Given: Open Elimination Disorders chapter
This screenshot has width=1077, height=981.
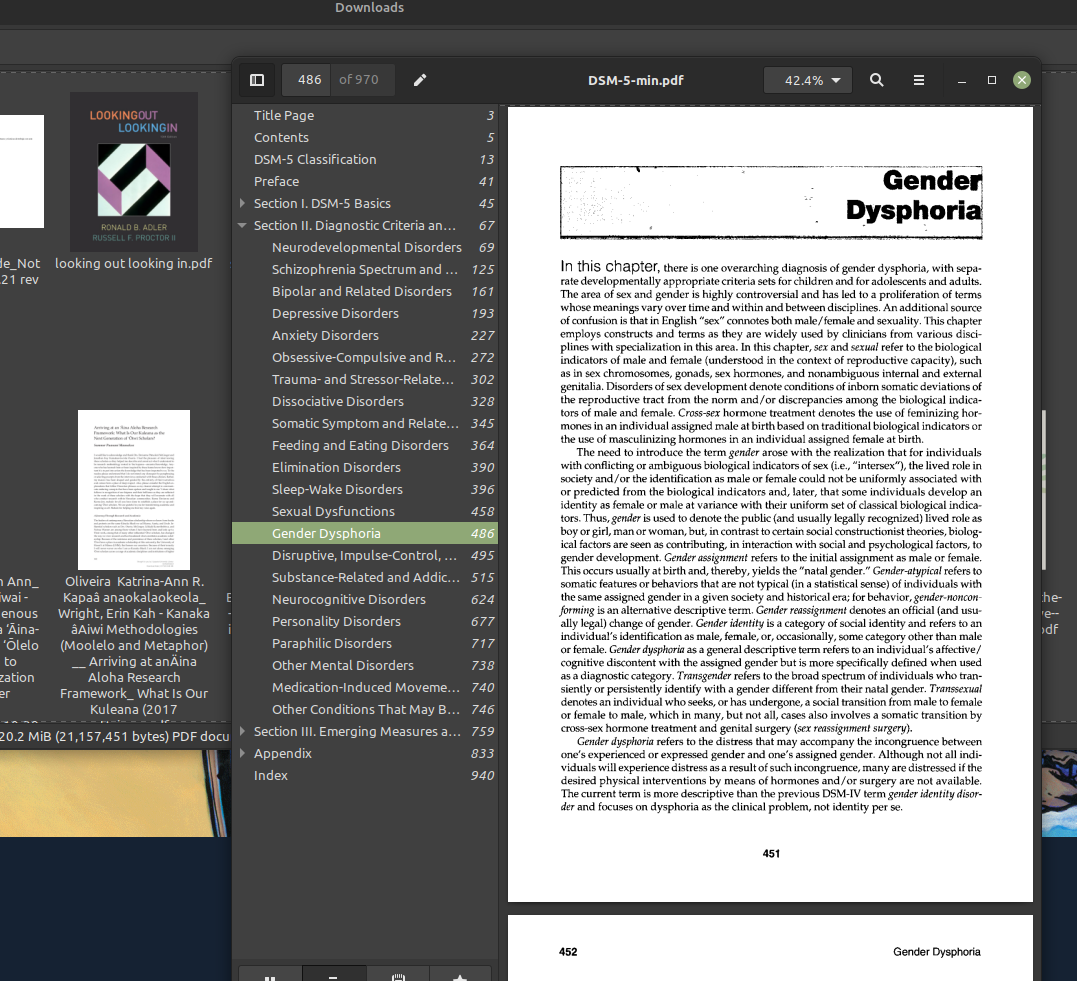Looking at the screenshot, I should click(x=365, y=467).
